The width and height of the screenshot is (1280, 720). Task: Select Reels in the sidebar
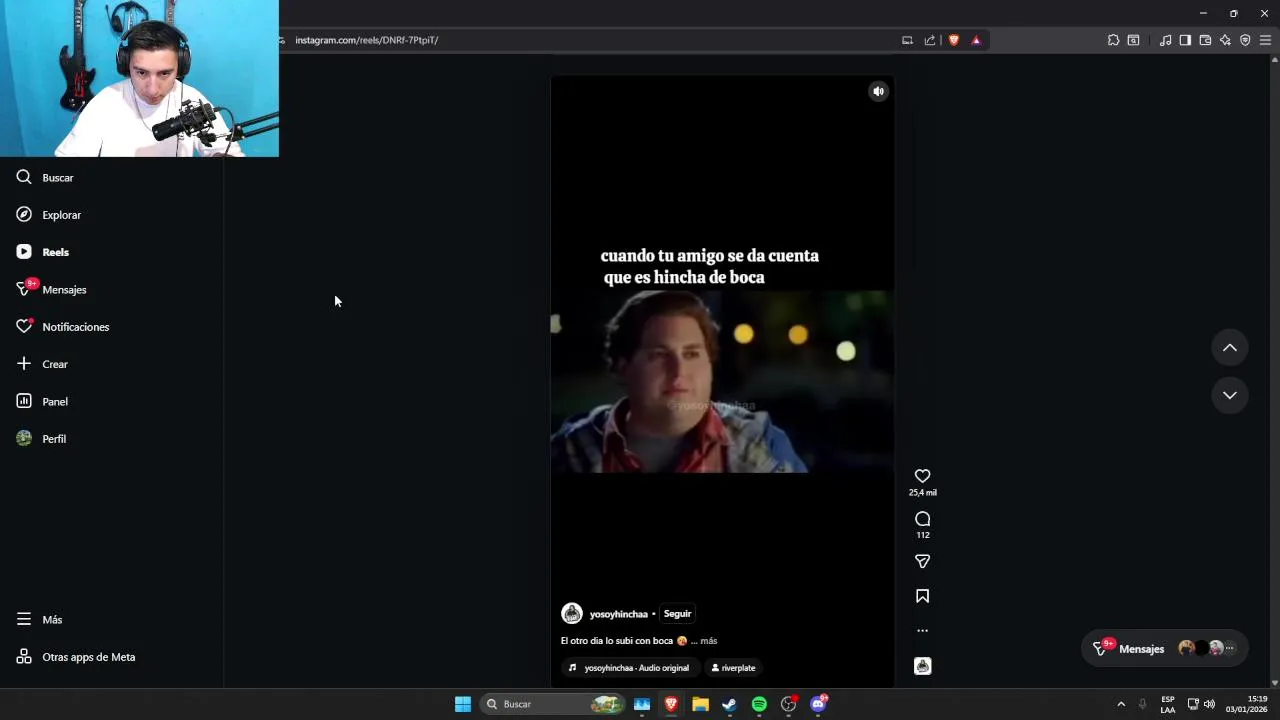[42, 252]
